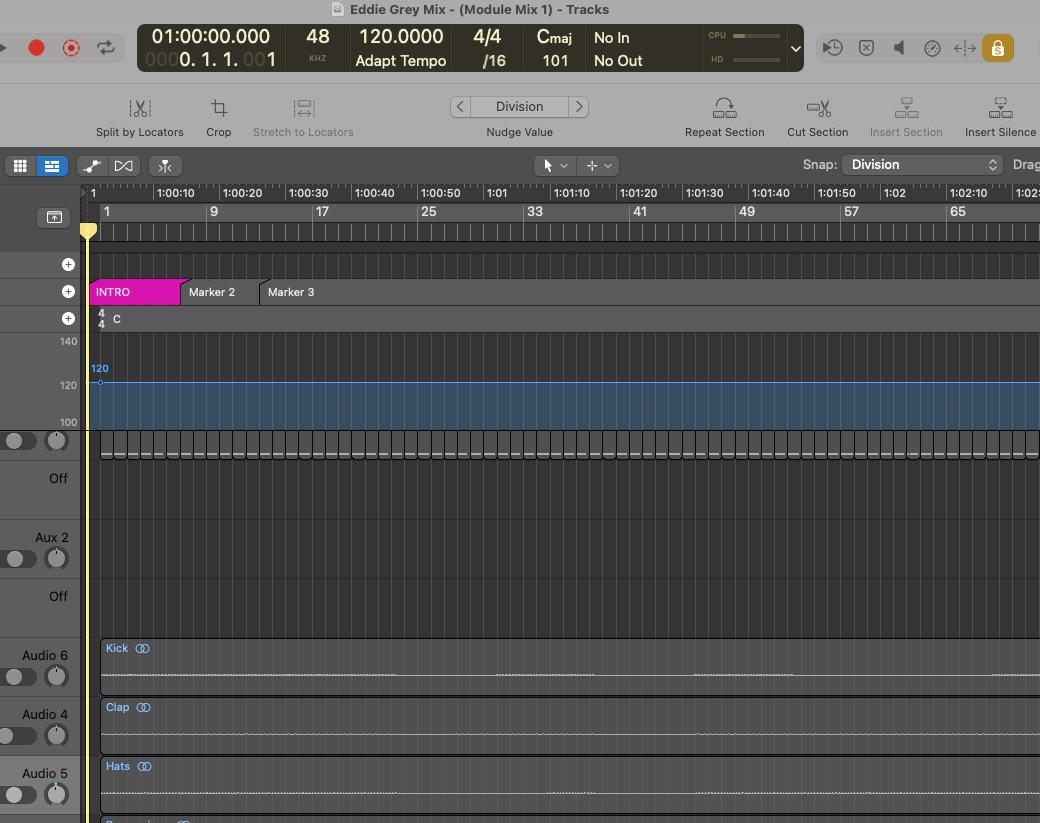Toggle the speaker mute icon
The height and width of the screenshot is (823, 1040).
pyautogui.click(x=899, y=48)
